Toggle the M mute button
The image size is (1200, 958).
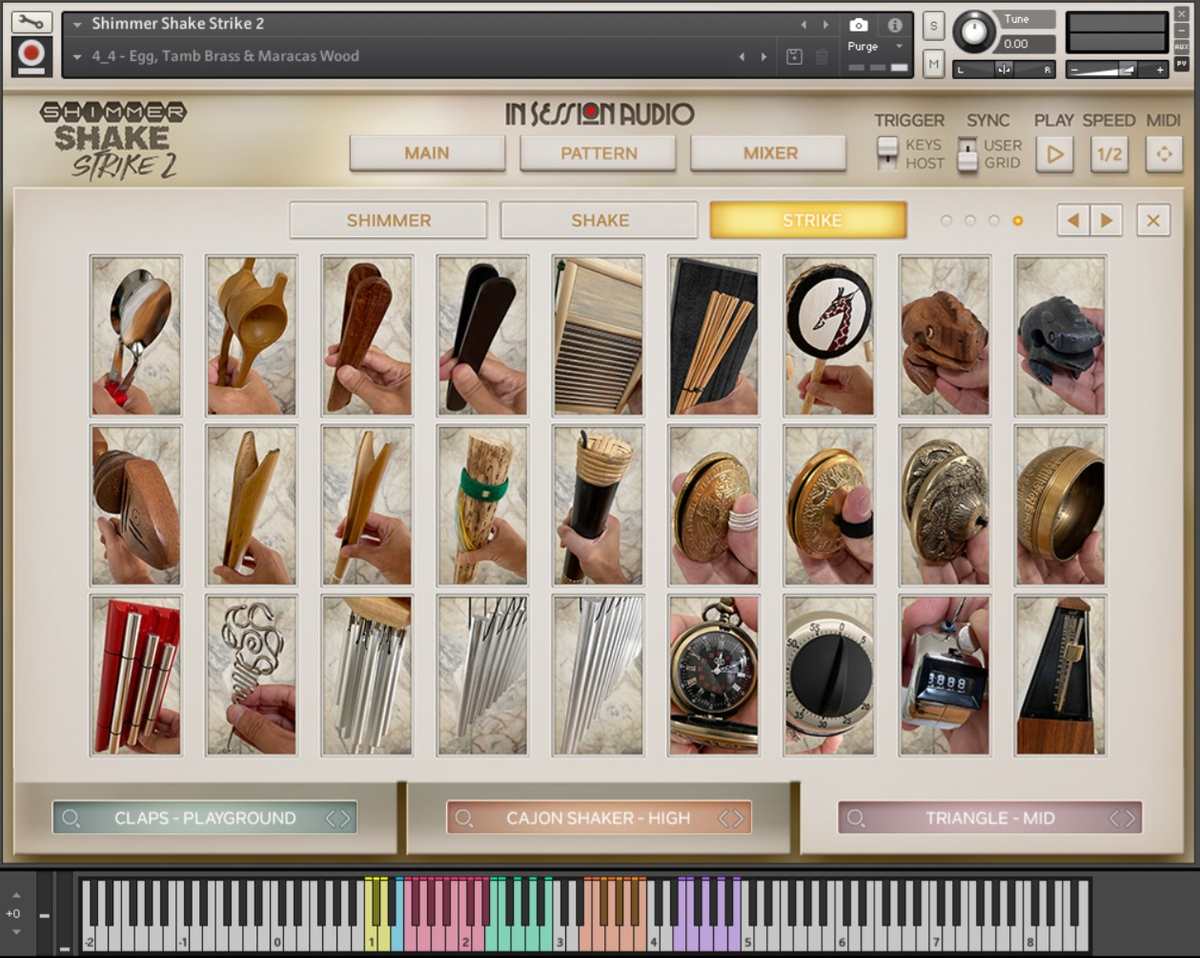933,63
